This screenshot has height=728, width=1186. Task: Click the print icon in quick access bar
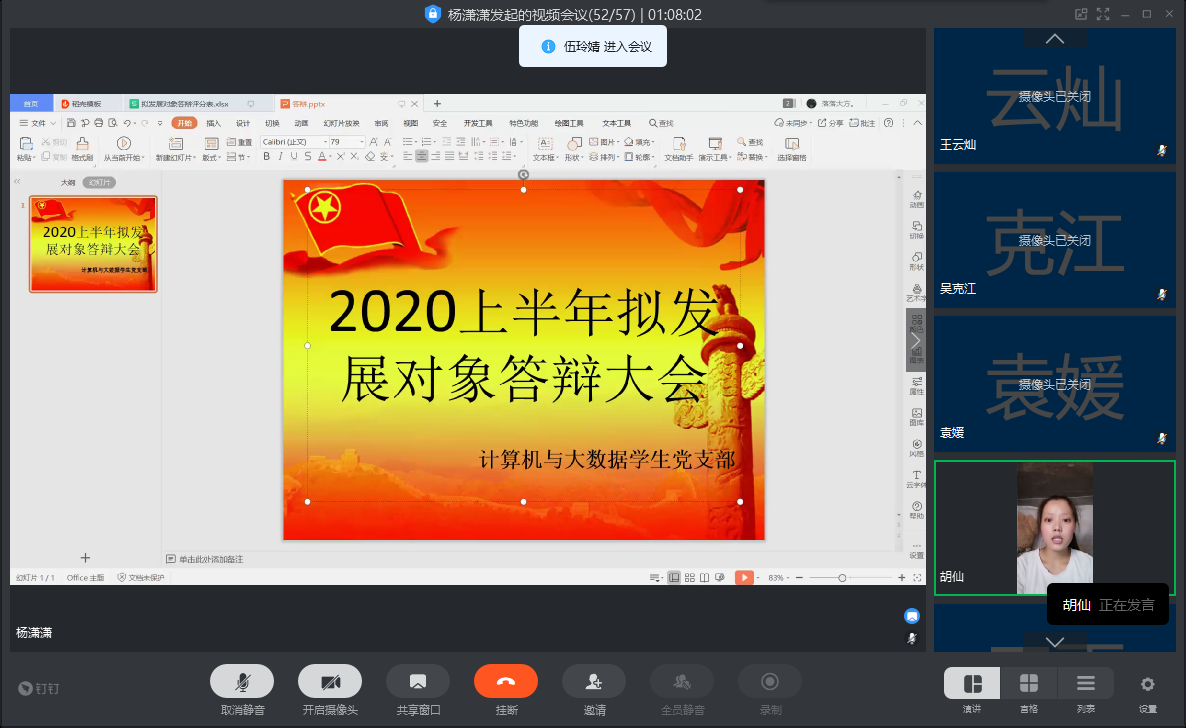coord(98,123)
